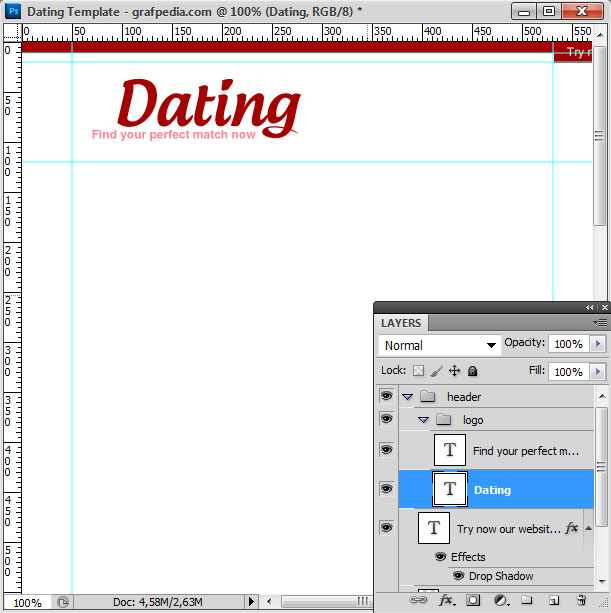The width and height of the screenshot is (611, 613).
Task: Toggle Drop Shadow effect visibility
Action: click(458, 575)
